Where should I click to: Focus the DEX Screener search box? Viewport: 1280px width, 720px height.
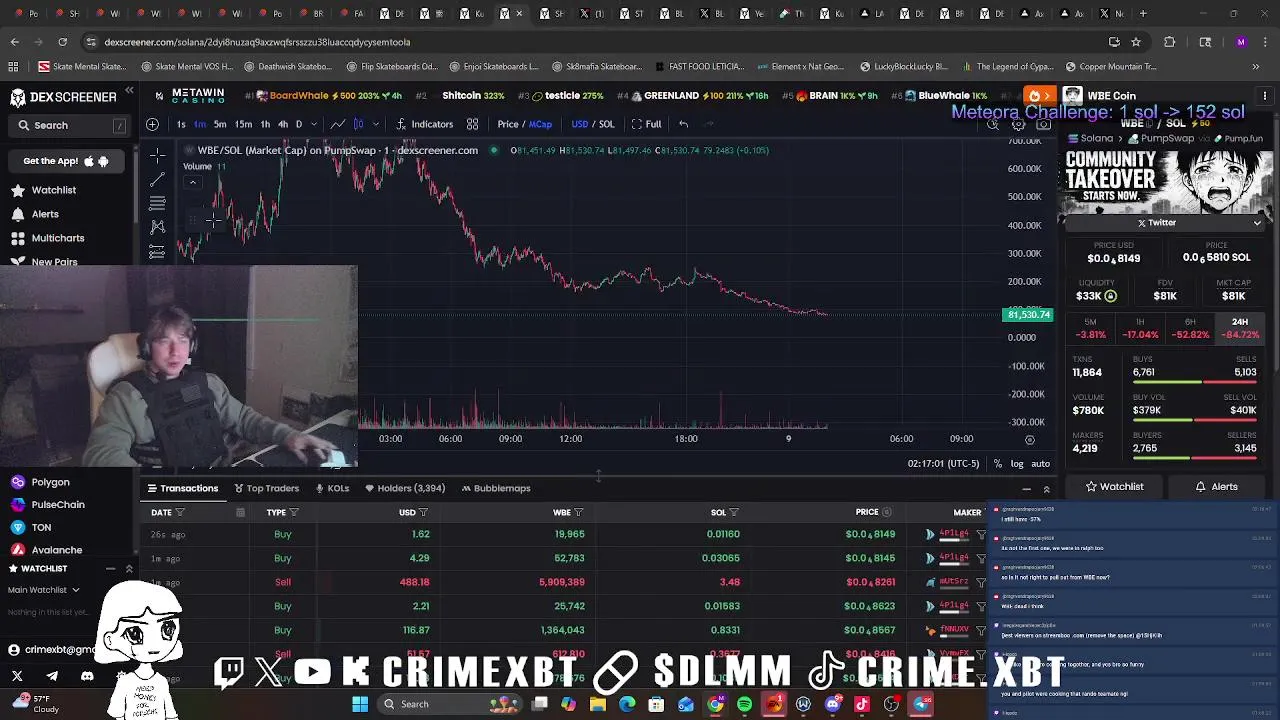point(69,125)
